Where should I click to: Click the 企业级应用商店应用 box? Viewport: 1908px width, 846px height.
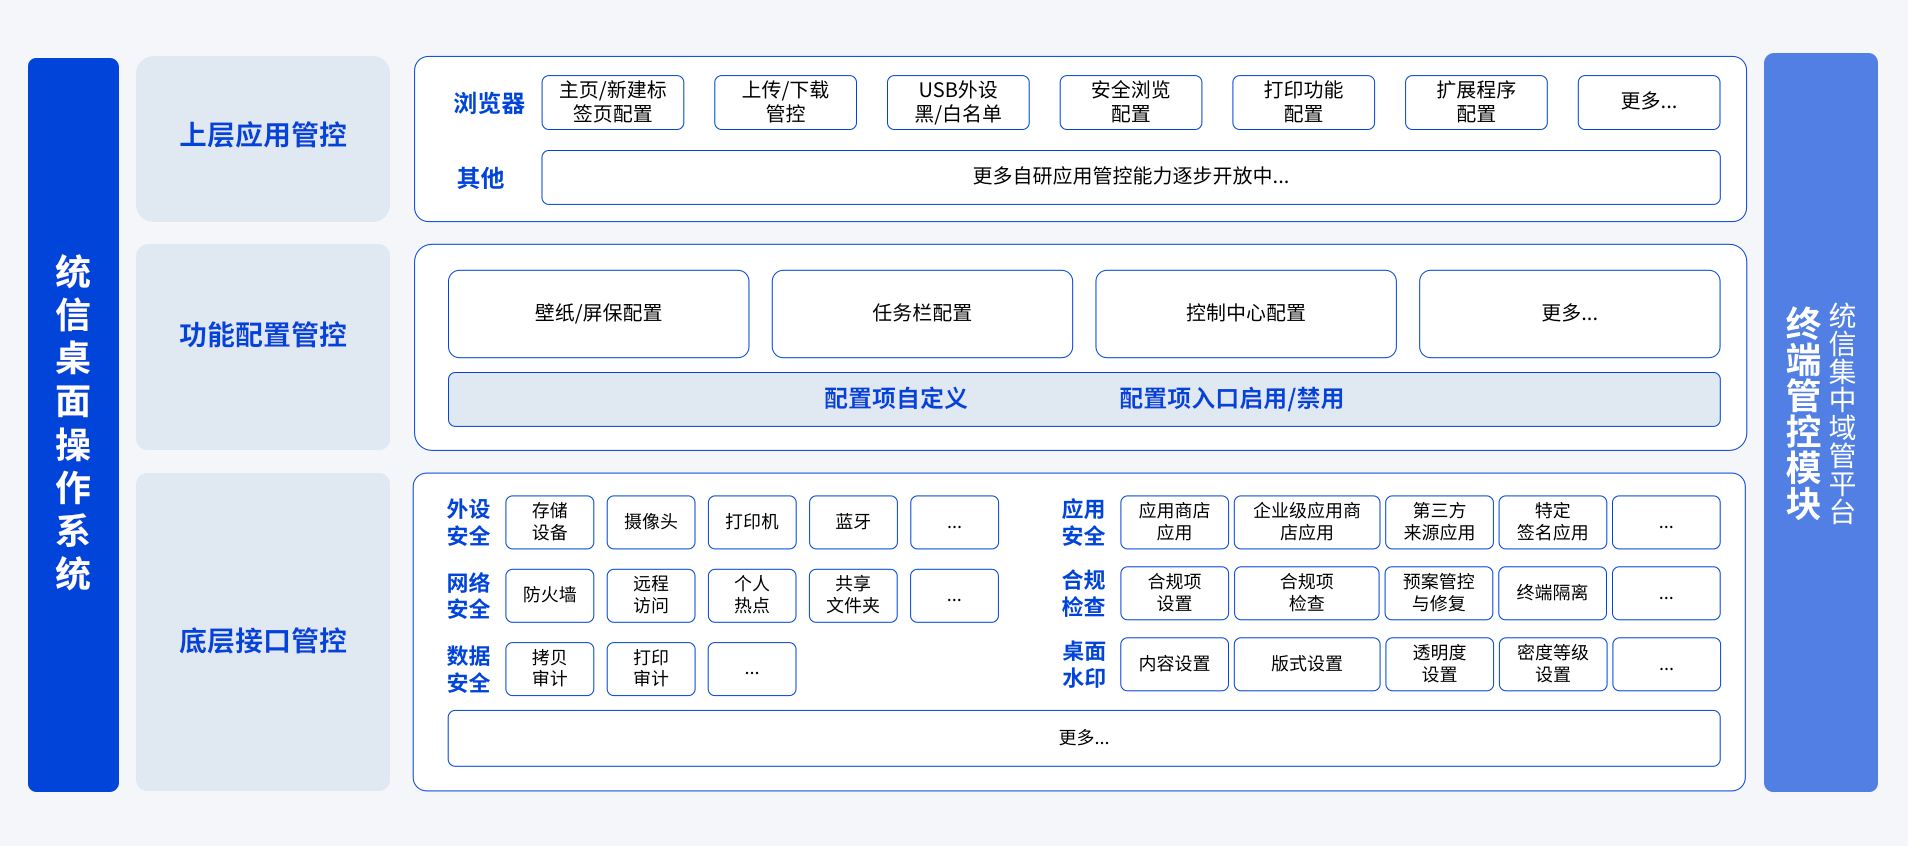point(1307,522)
